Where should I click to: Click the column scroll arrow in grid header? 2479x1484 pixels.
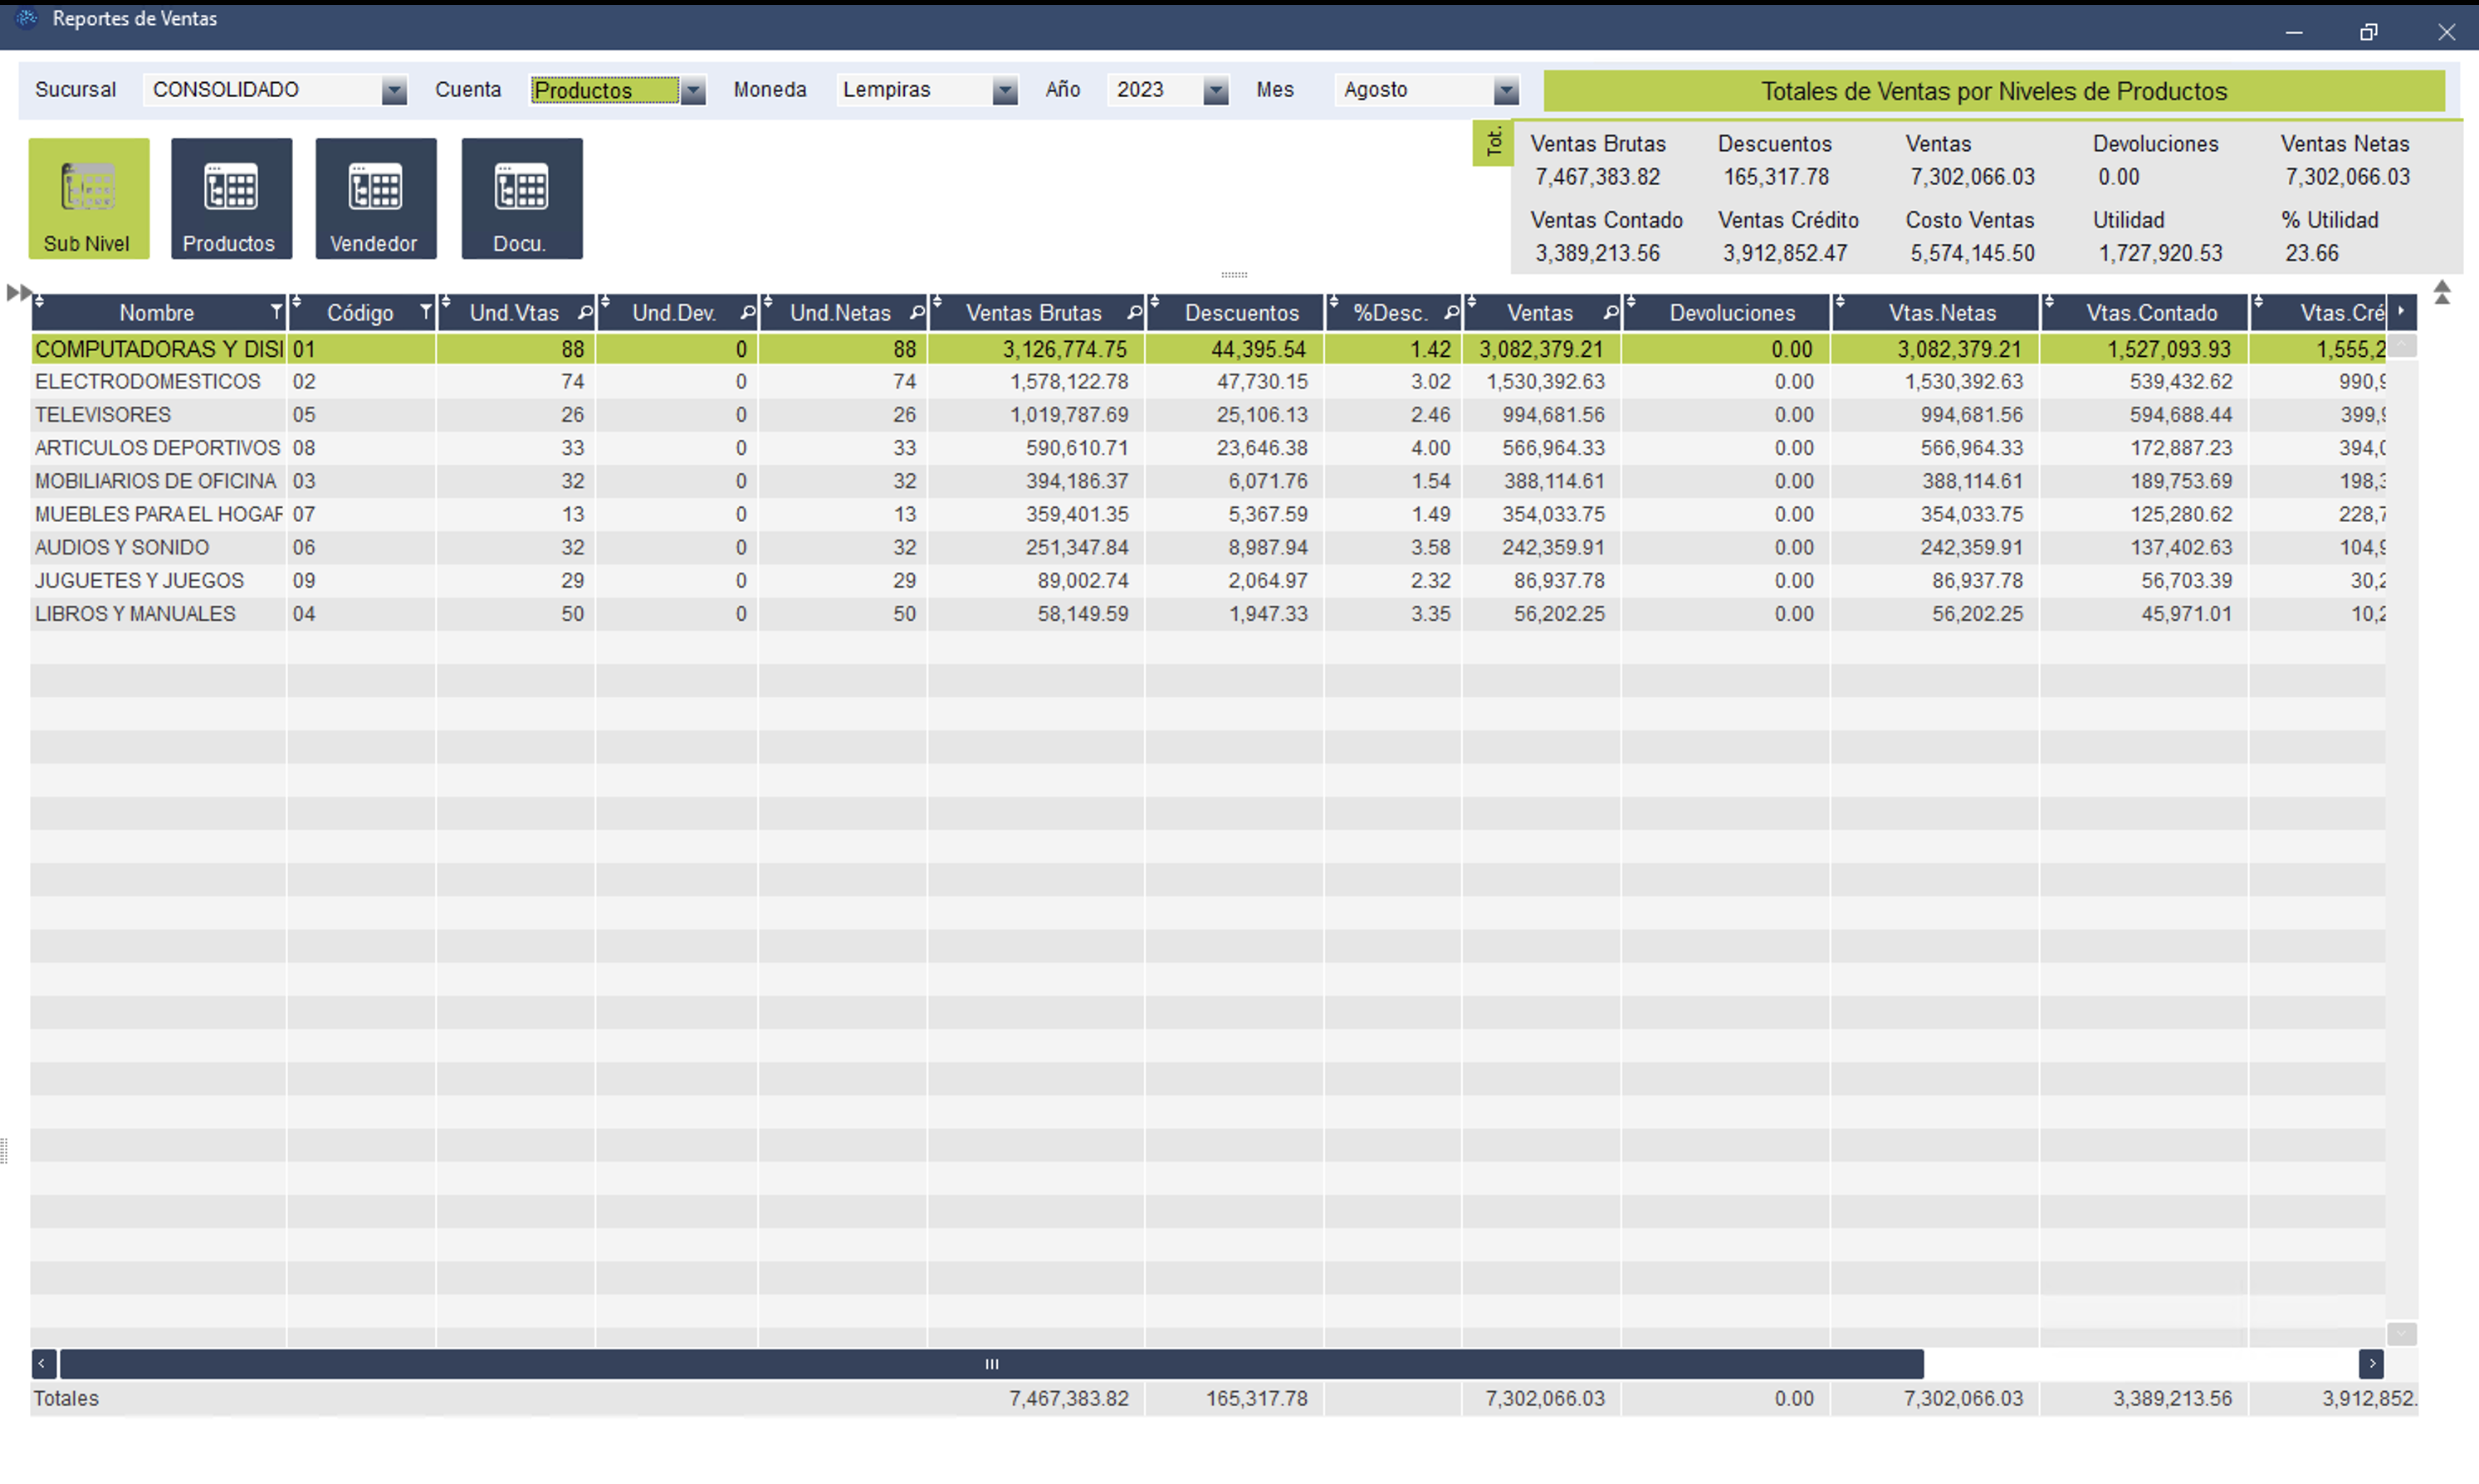point(2402,311)
